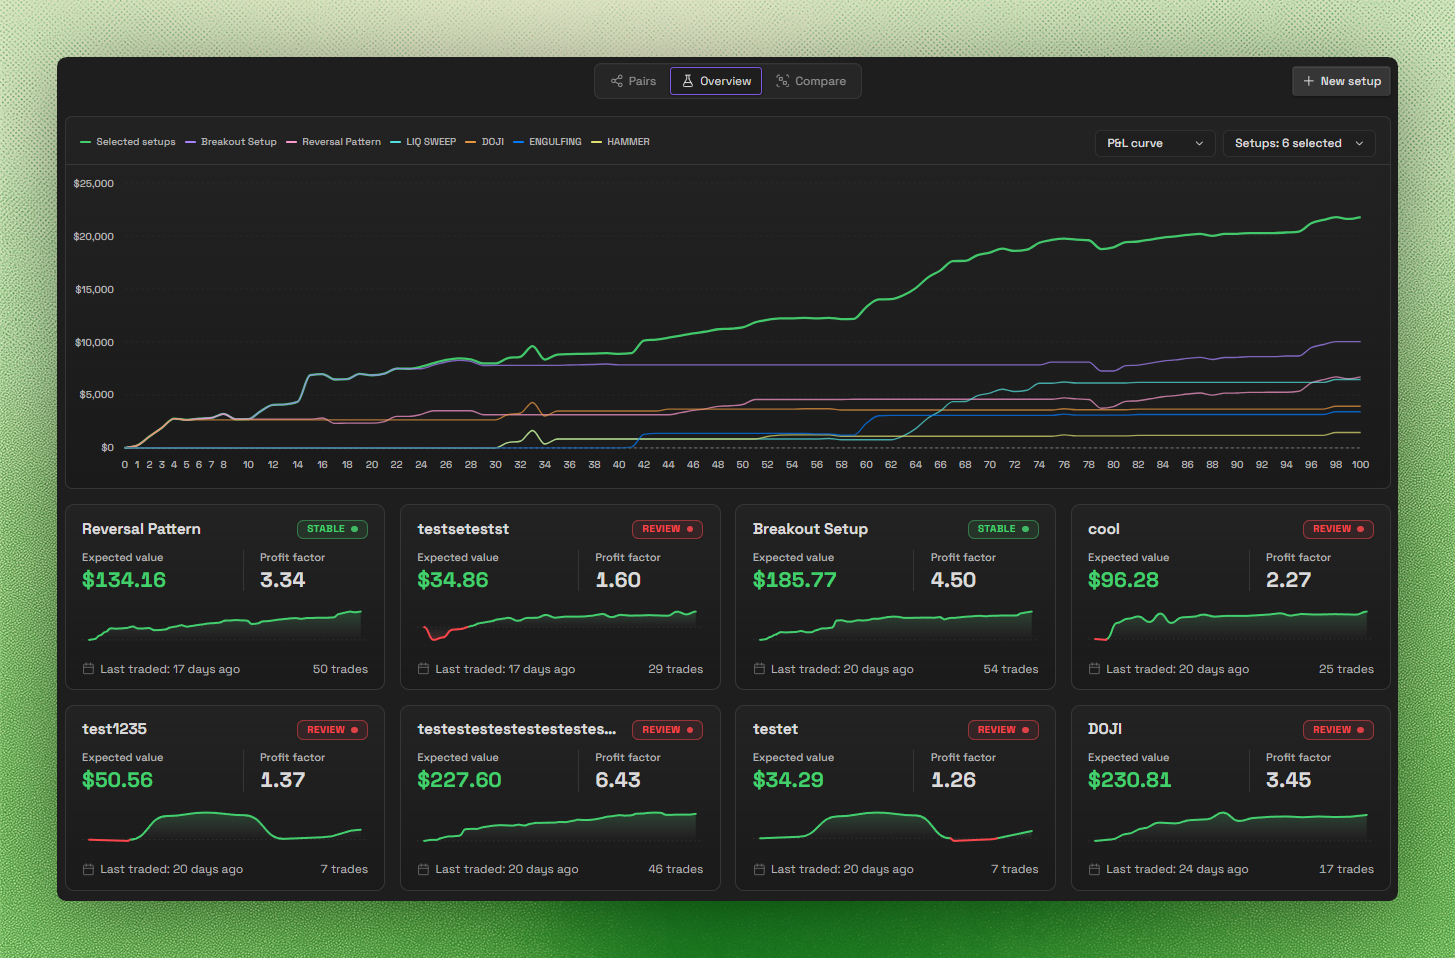Click calendar icon on DOJI card
Image resolution: width=1455 pixels, height=958 pixels.
(1094, 869)
